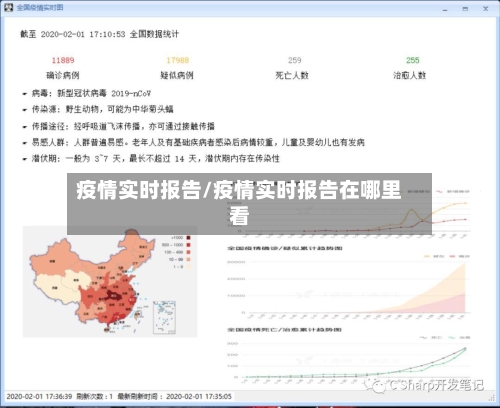500x408 pixels.
Task: Click the window resize grip in status bar
Action: coord(492,397)
